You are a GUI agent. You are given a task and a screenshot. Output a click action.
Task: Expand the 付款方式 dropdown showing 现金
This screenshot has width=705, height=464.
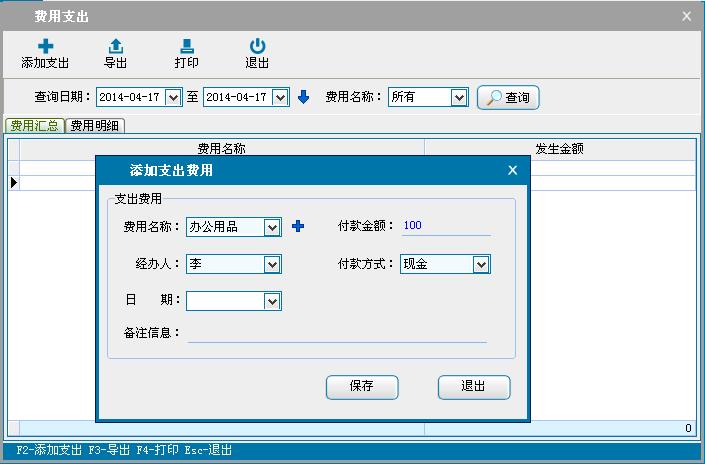coord(480,264)
